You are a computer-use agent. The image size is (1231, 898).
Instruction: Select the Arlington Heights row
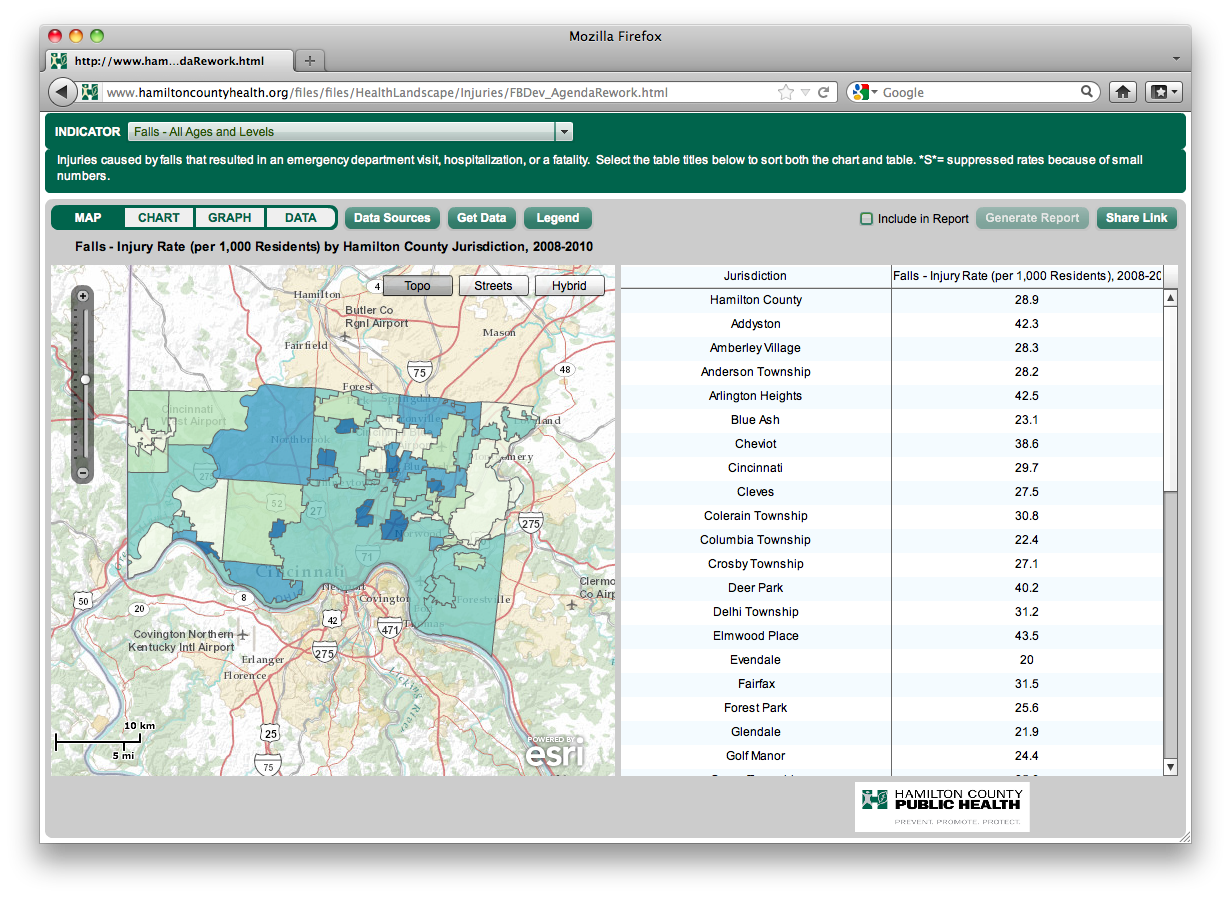(892, 396)
